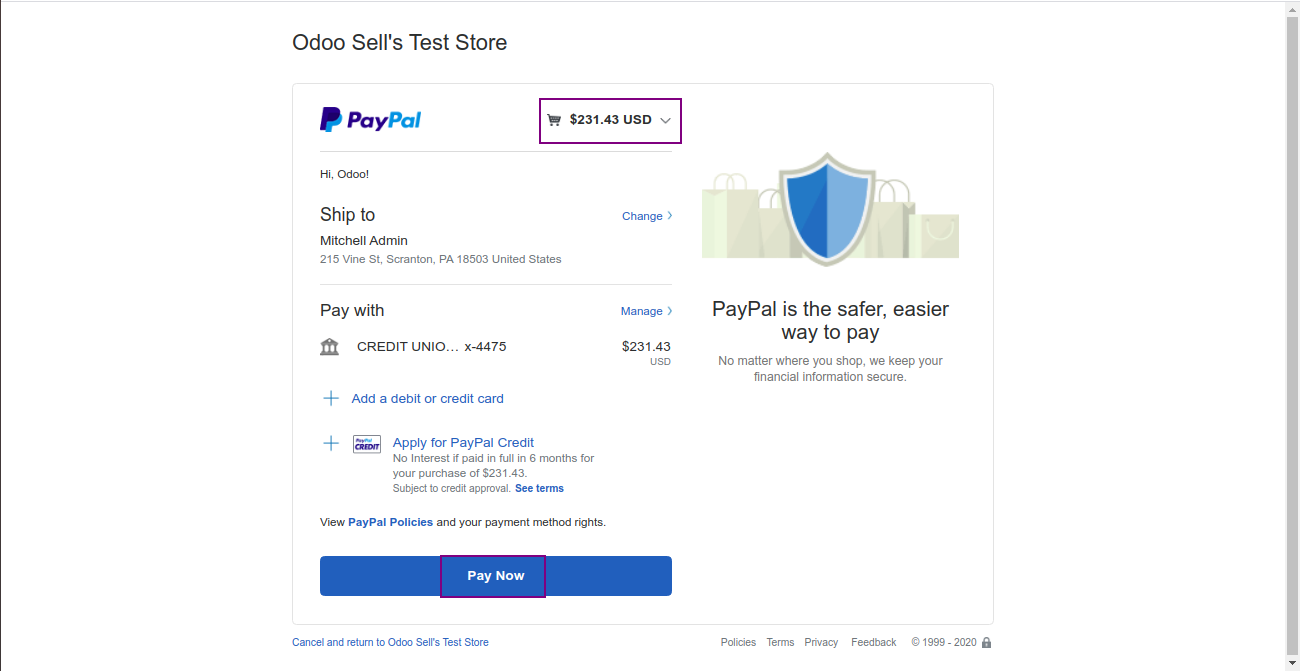Click the Pay with heading
This screenshot has width=1300, height=671.
(352, 310)
